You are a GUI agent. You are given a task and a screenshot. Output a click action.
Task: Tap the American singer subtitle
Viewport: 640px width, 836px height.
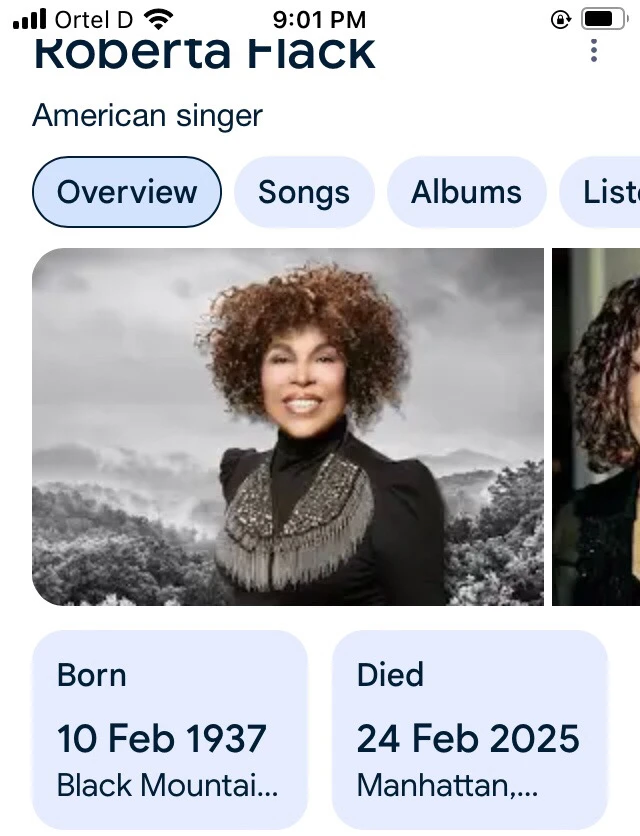[147, 116]
